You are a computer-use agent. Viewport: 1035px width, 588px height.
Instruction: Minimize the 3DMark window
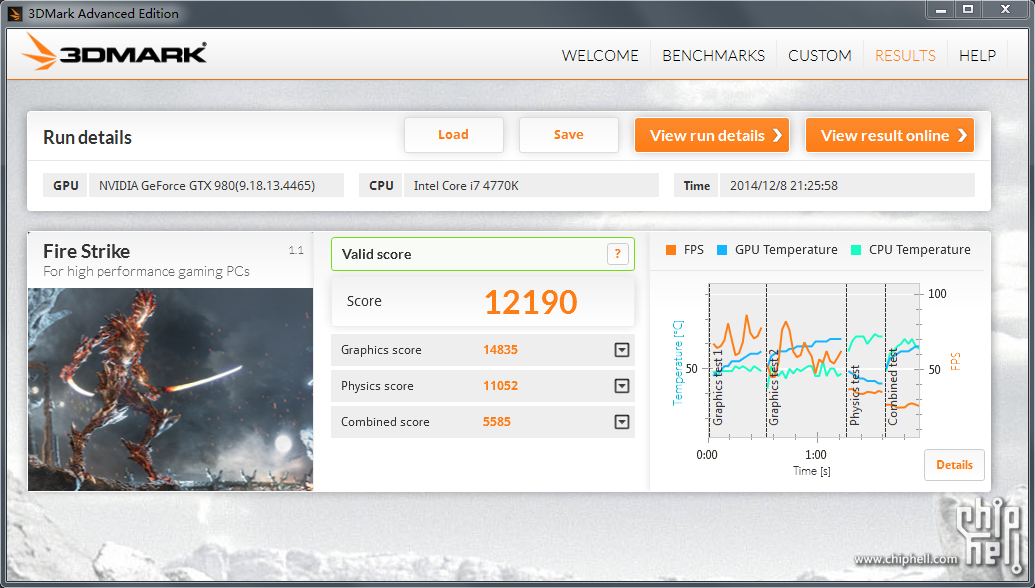click(x=941, y=9)
